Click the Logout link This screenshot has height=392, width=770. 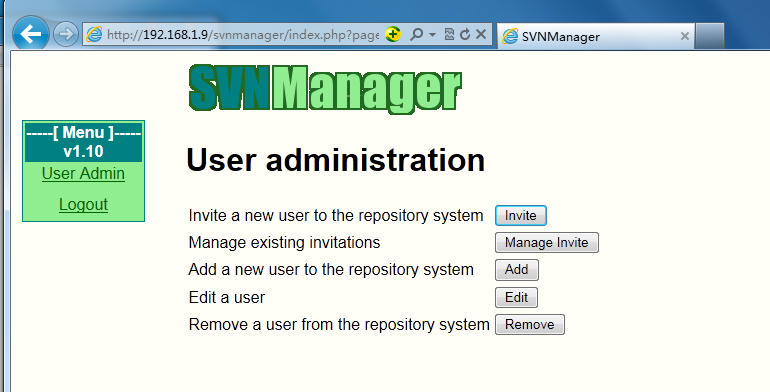click(x=83, y=204)
